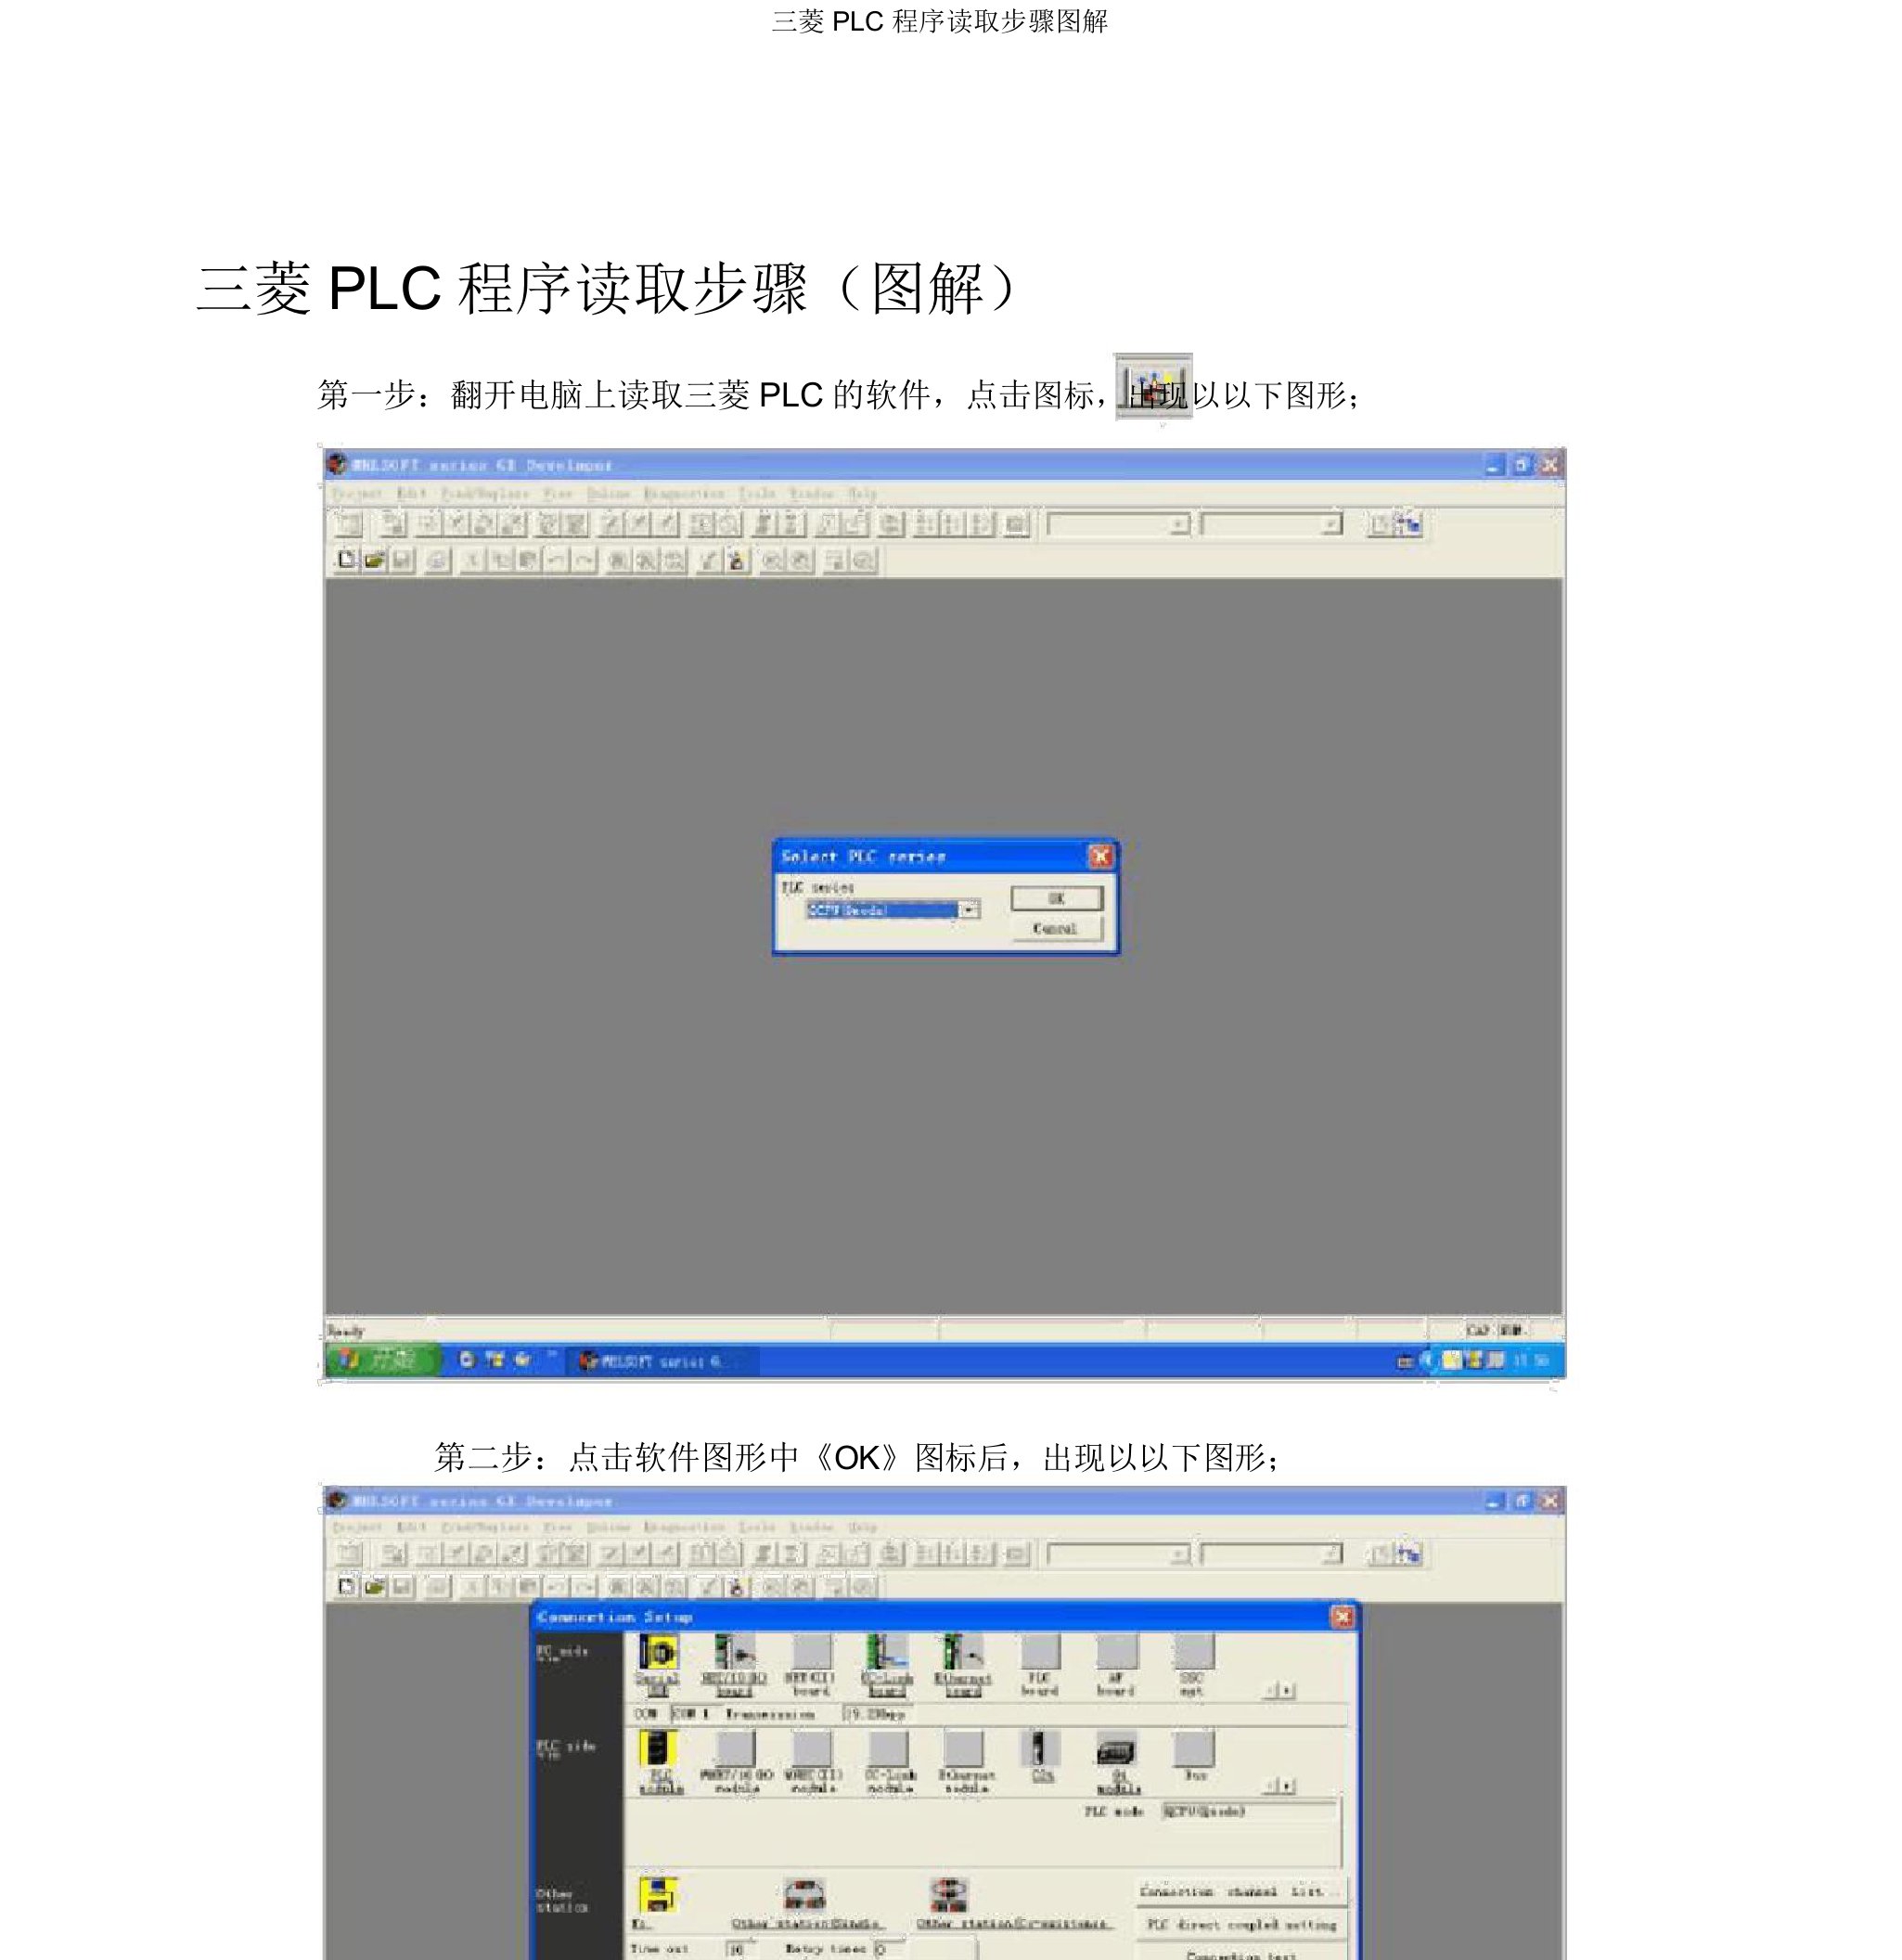Click OK in Select PLC series dialog
Screen dimensions: 1902x1960
click(x=1056, y=898)
